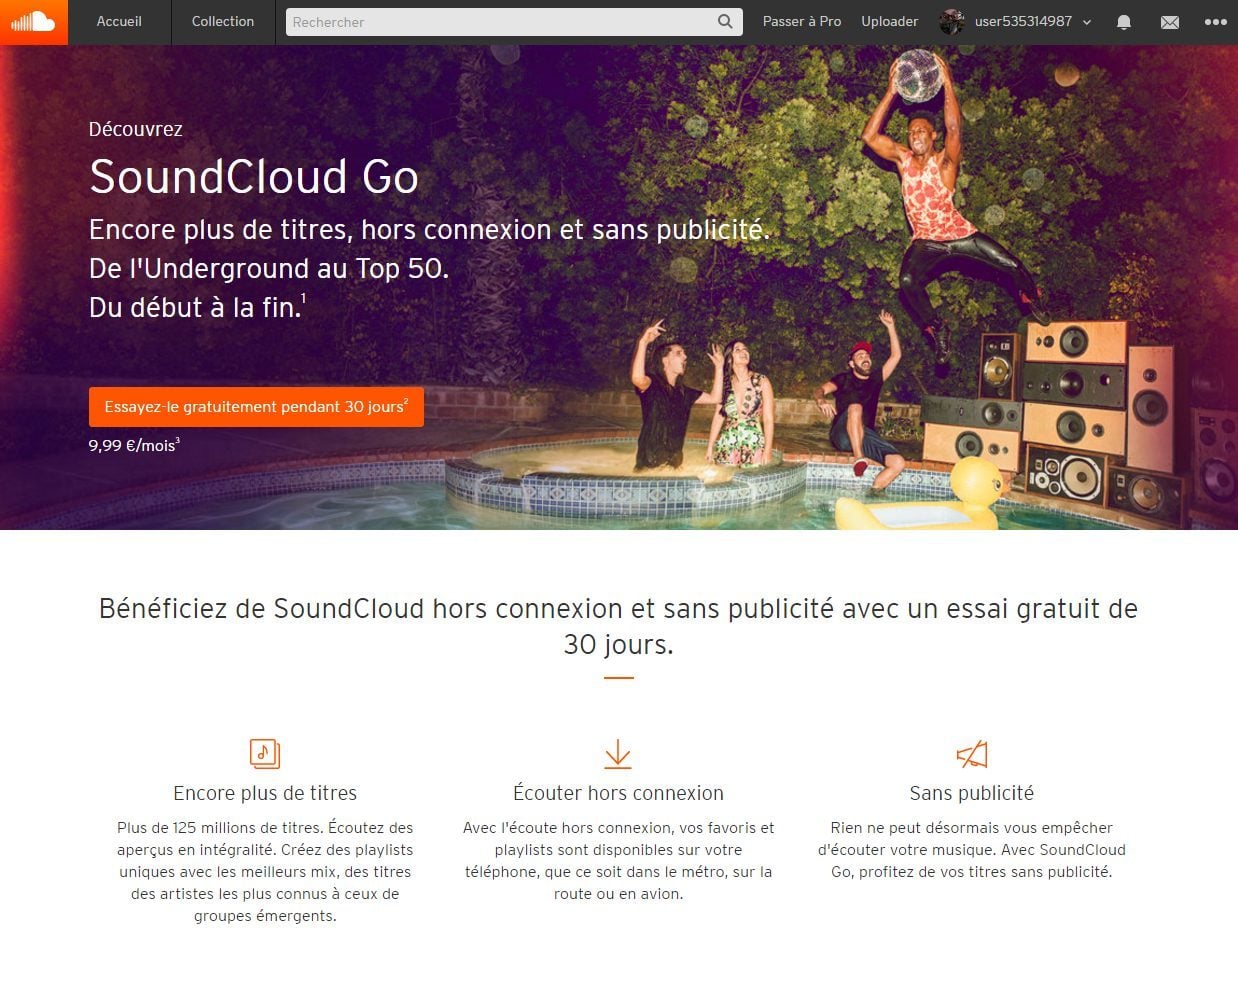The image size is (1238, 996).
Task: Click the music note tracks icon
Action: 265,753
